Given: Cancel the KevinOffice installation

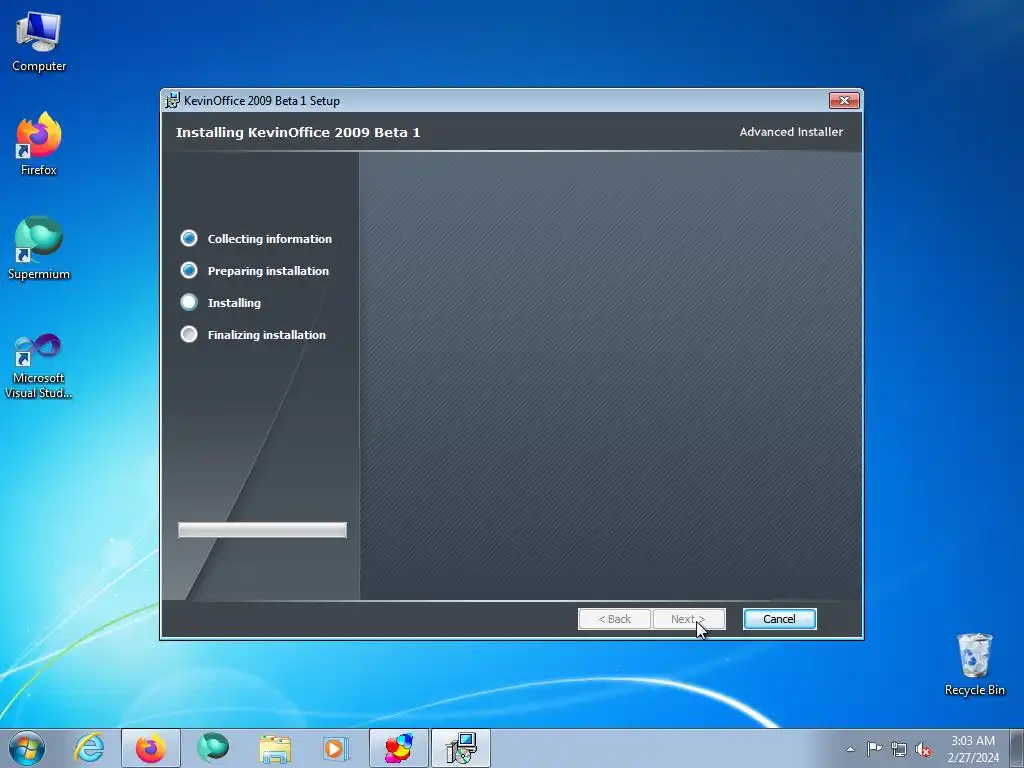Looking at the screenshot, I should (x=779, y=619).
